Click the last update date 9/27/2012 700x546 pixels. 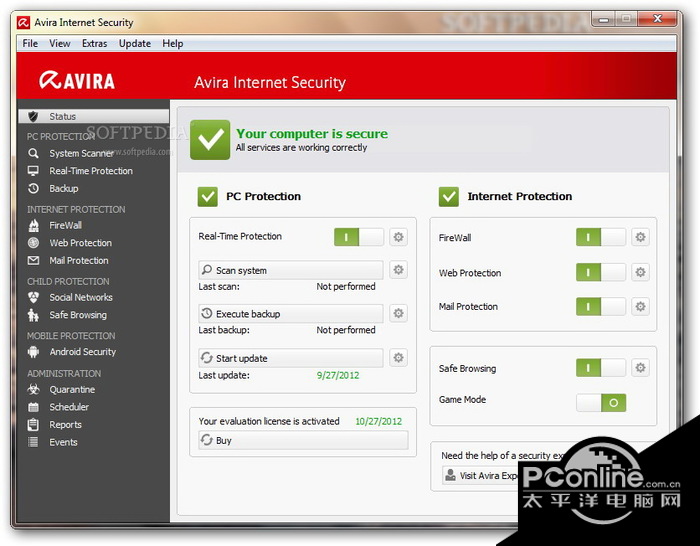click(x=338, y=375)
